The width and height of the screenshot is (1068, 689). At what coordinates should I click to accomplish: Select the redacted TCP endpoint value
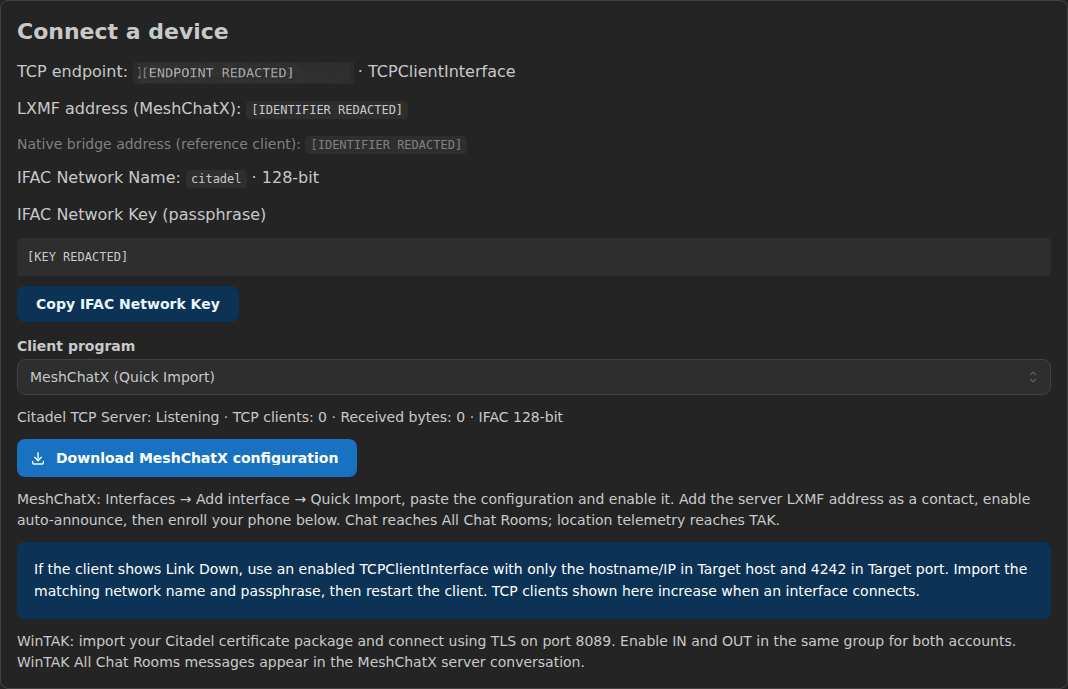coord(243,73)
